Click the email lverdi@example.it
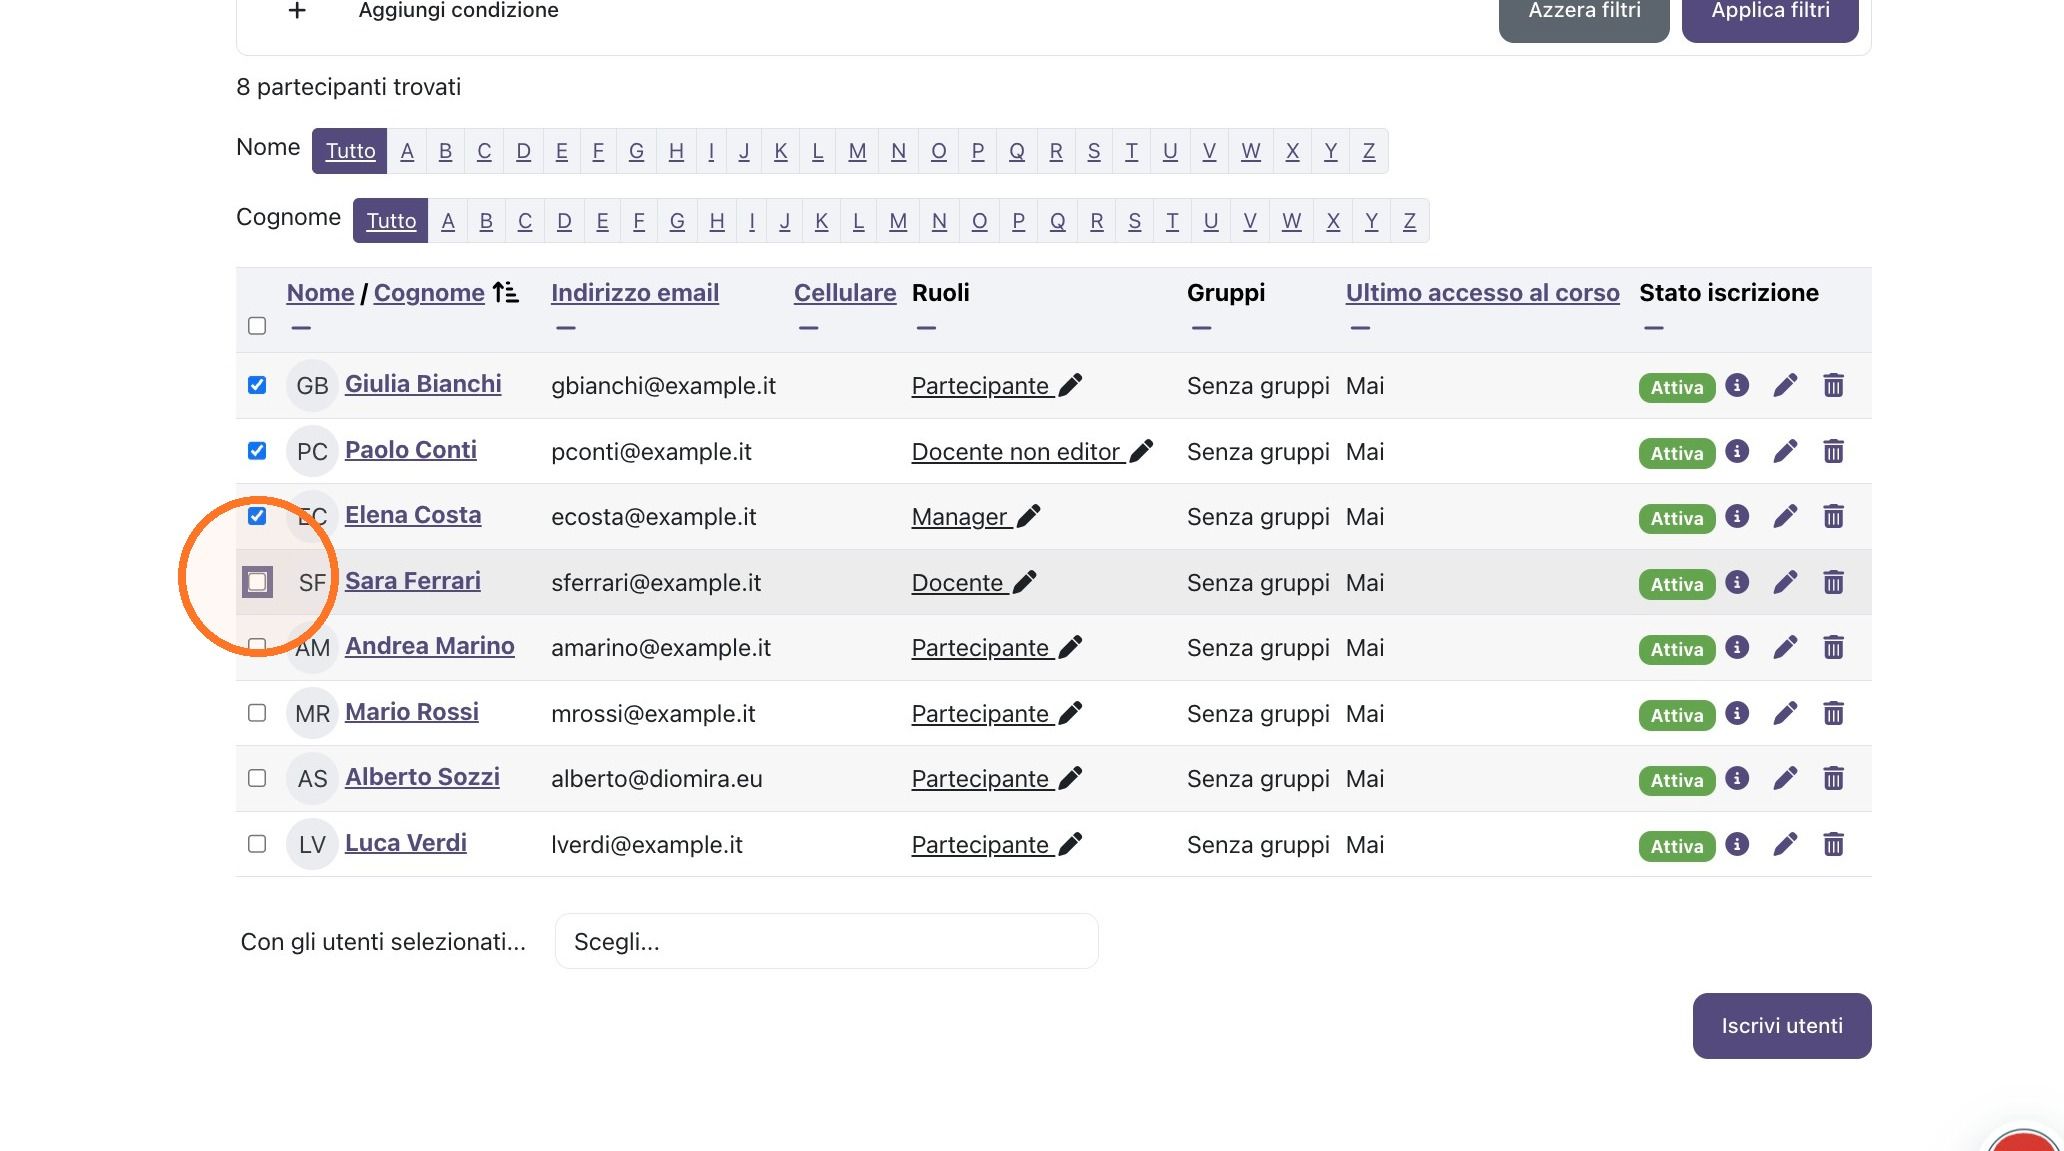 647,845
